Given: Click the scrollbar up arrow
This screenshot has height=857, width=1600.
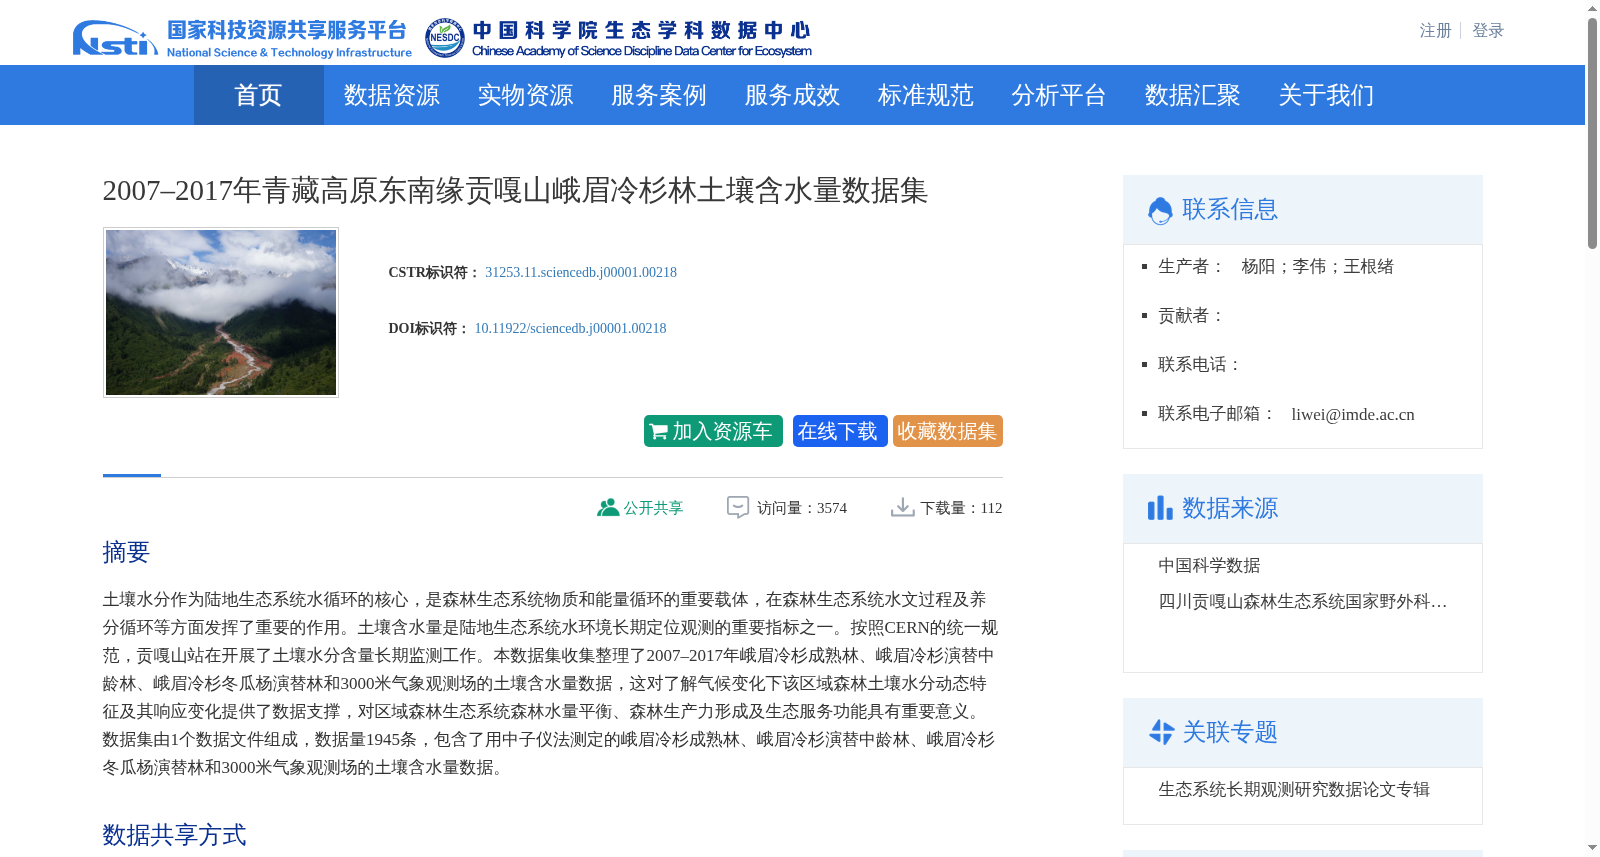Looking at the screenshot, I should click(1592, 8).
